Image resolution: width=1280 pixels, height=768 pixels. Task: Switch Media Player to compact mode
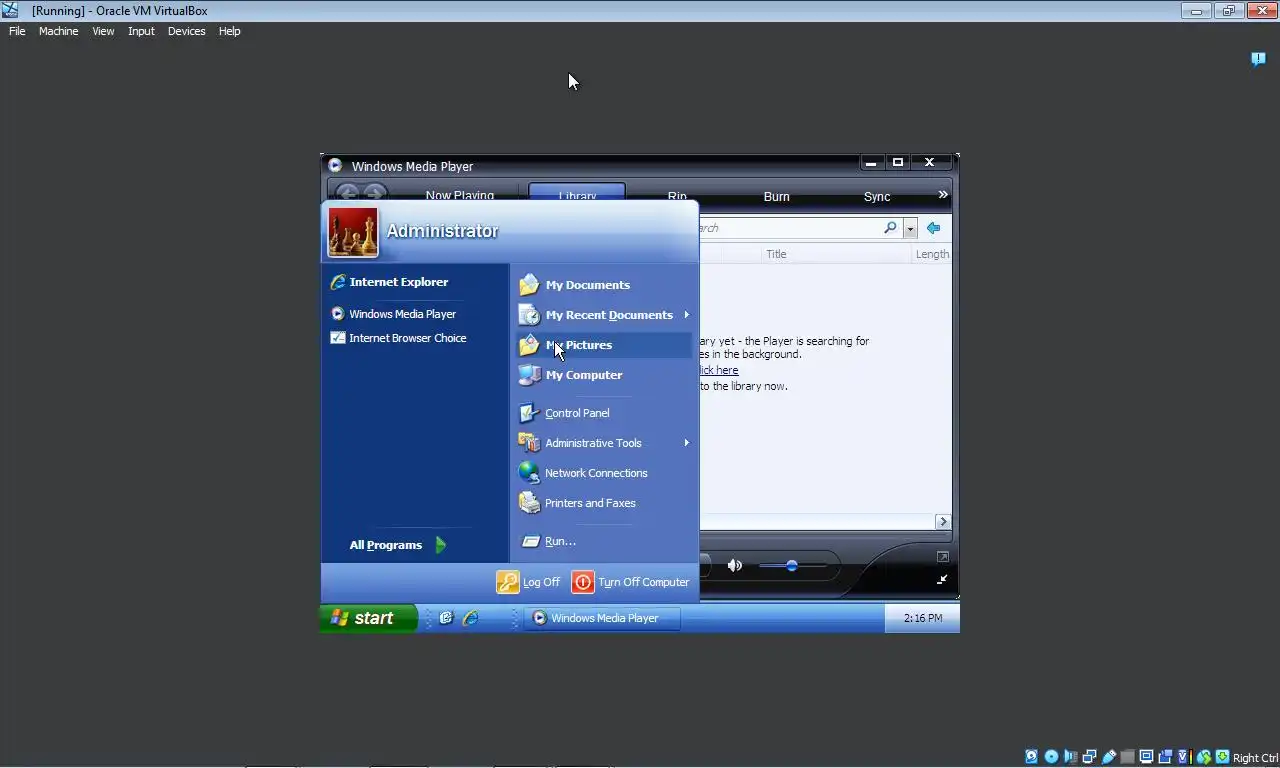point(942,580)
